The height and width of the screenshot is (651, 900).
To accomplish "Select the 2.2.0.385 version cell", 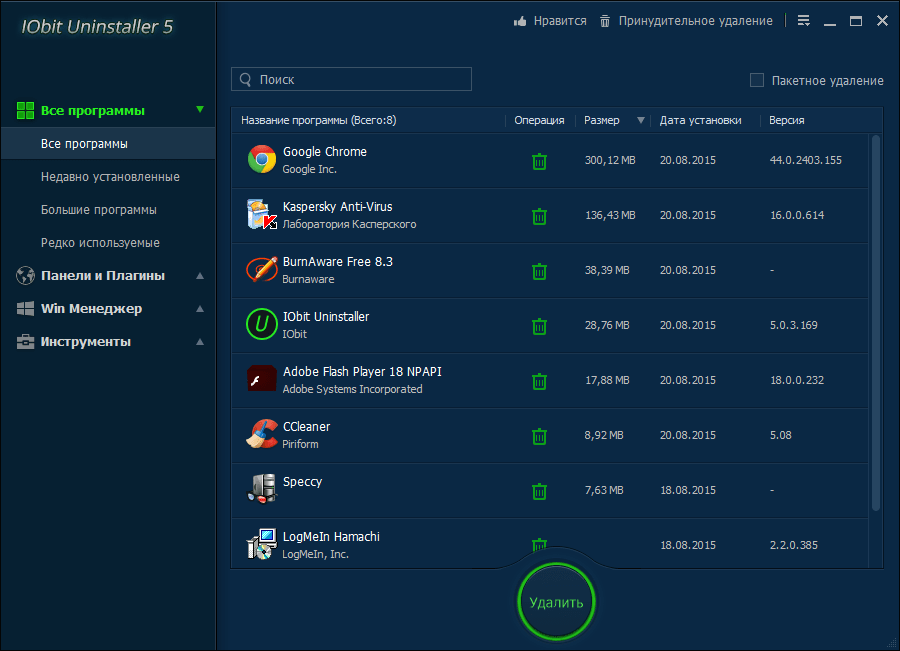I will coord(794,545).
